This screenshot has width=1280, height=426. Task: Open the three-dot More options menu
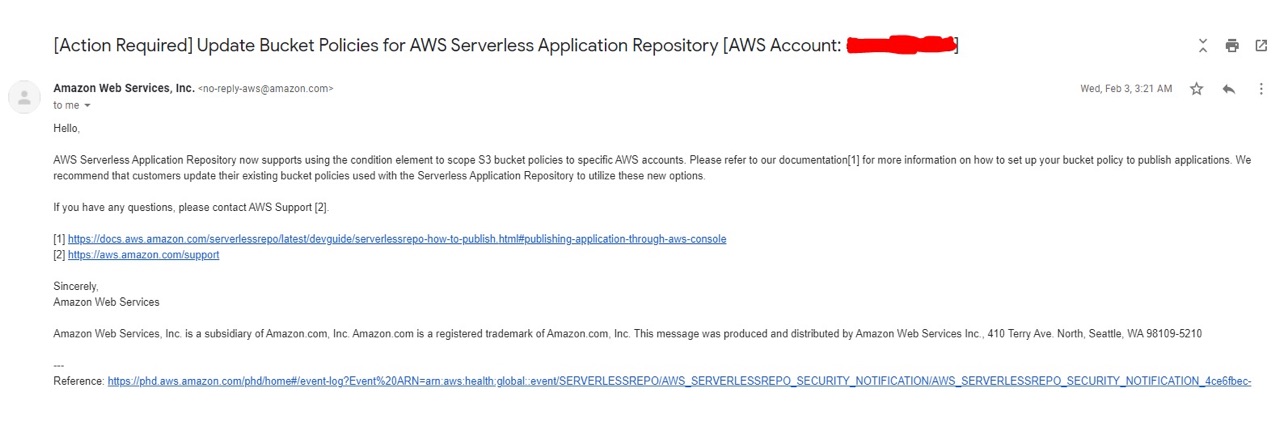pyautogui.click(x=1260, y=89)
